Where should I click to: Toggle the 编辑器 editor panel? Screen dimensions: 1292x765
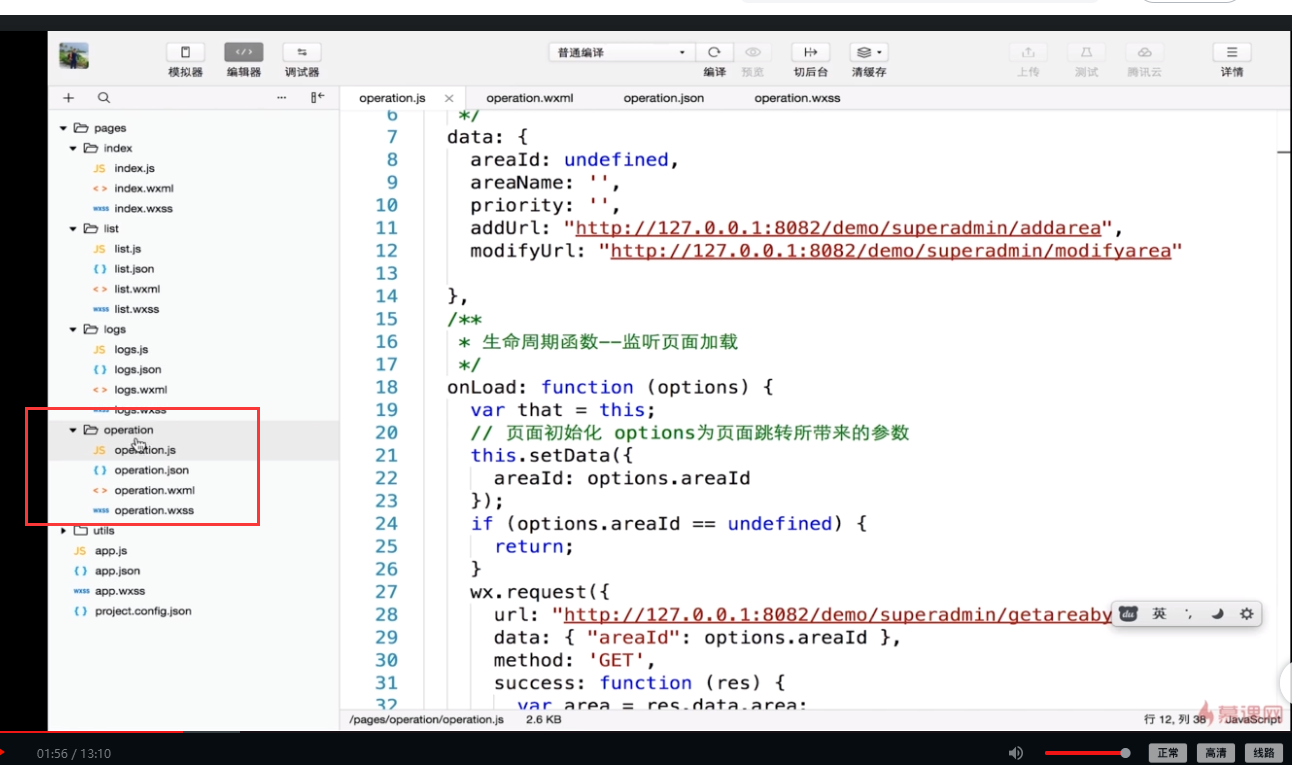[x=244, y=52]
